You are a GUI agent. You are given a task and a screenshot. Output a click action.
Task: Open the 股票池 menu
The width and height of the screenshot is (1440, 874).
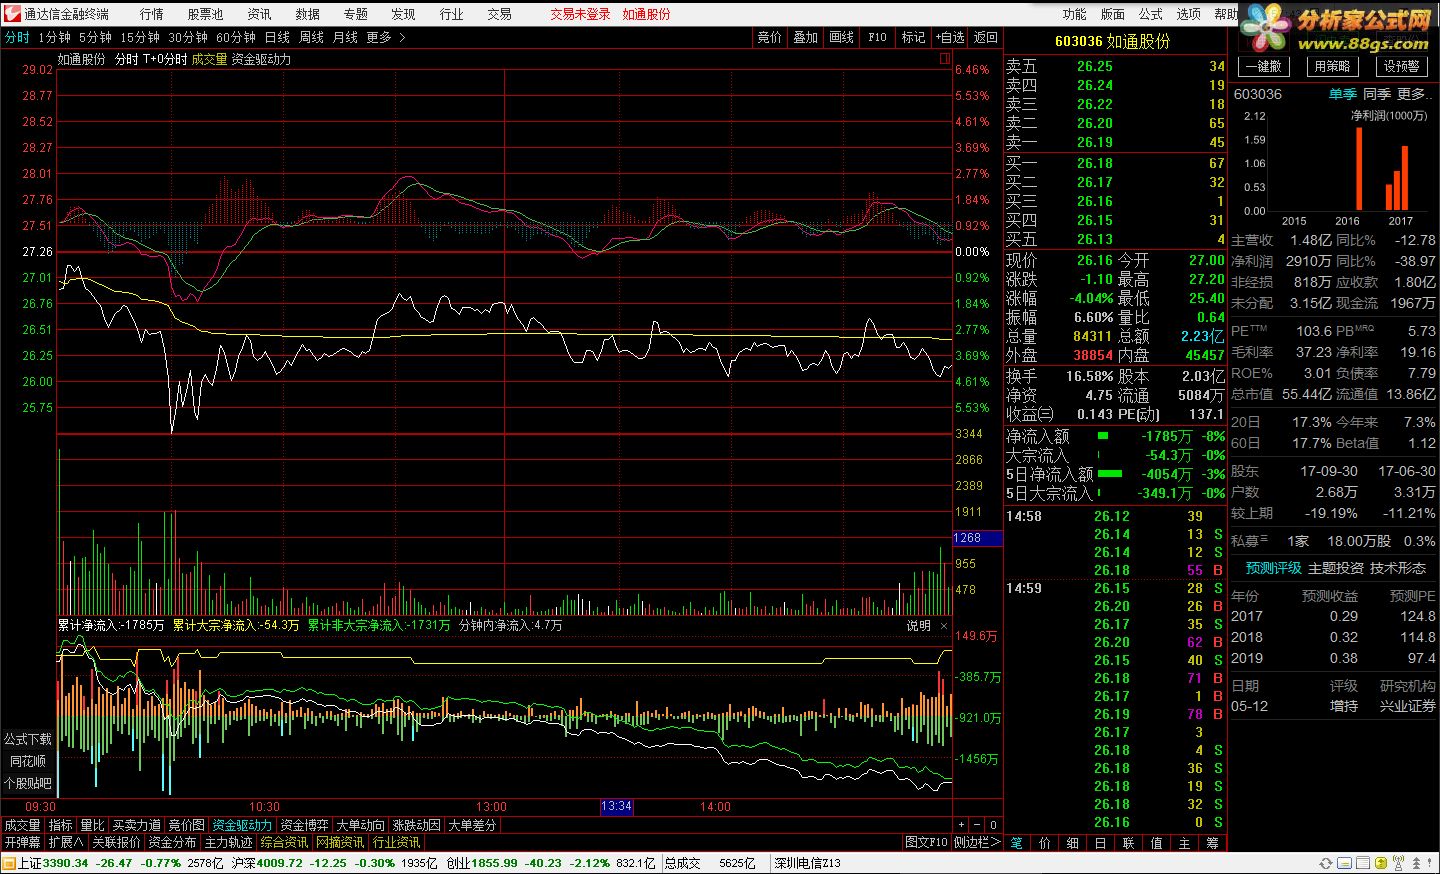point(205,14)
